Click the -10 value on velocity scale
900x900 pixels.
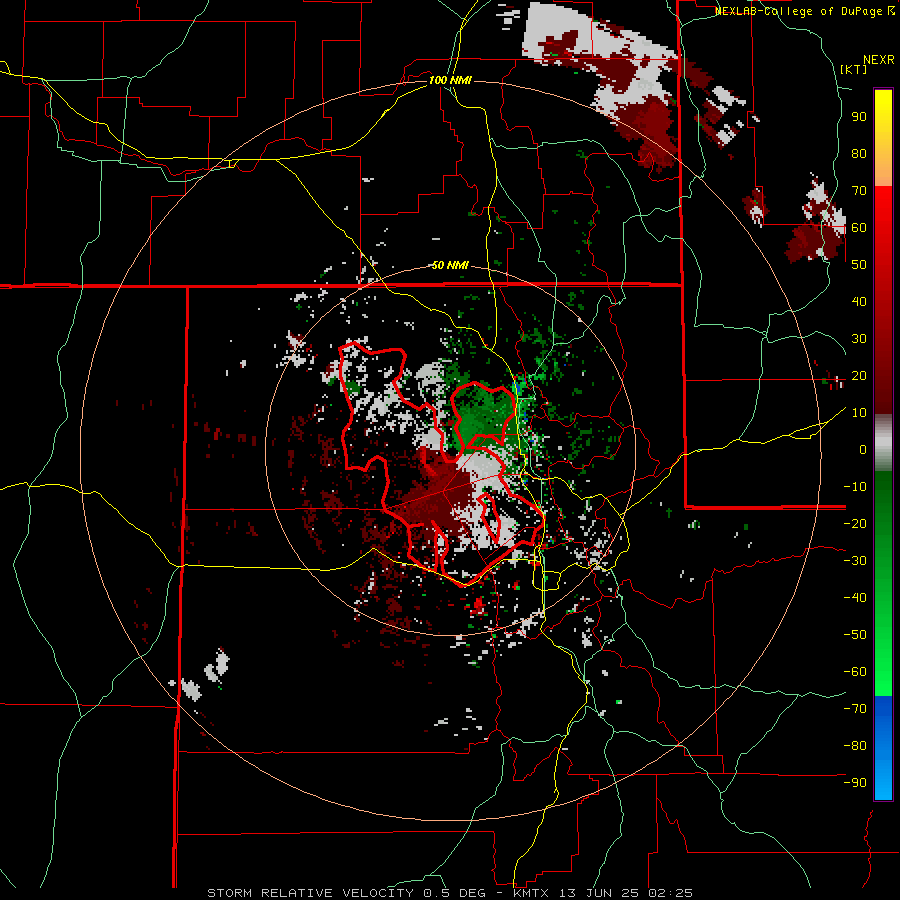[x=855, y=487]
